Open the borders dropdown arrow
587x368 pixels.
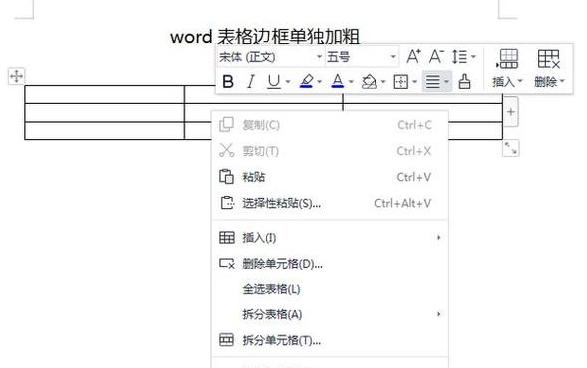(414, 81)
